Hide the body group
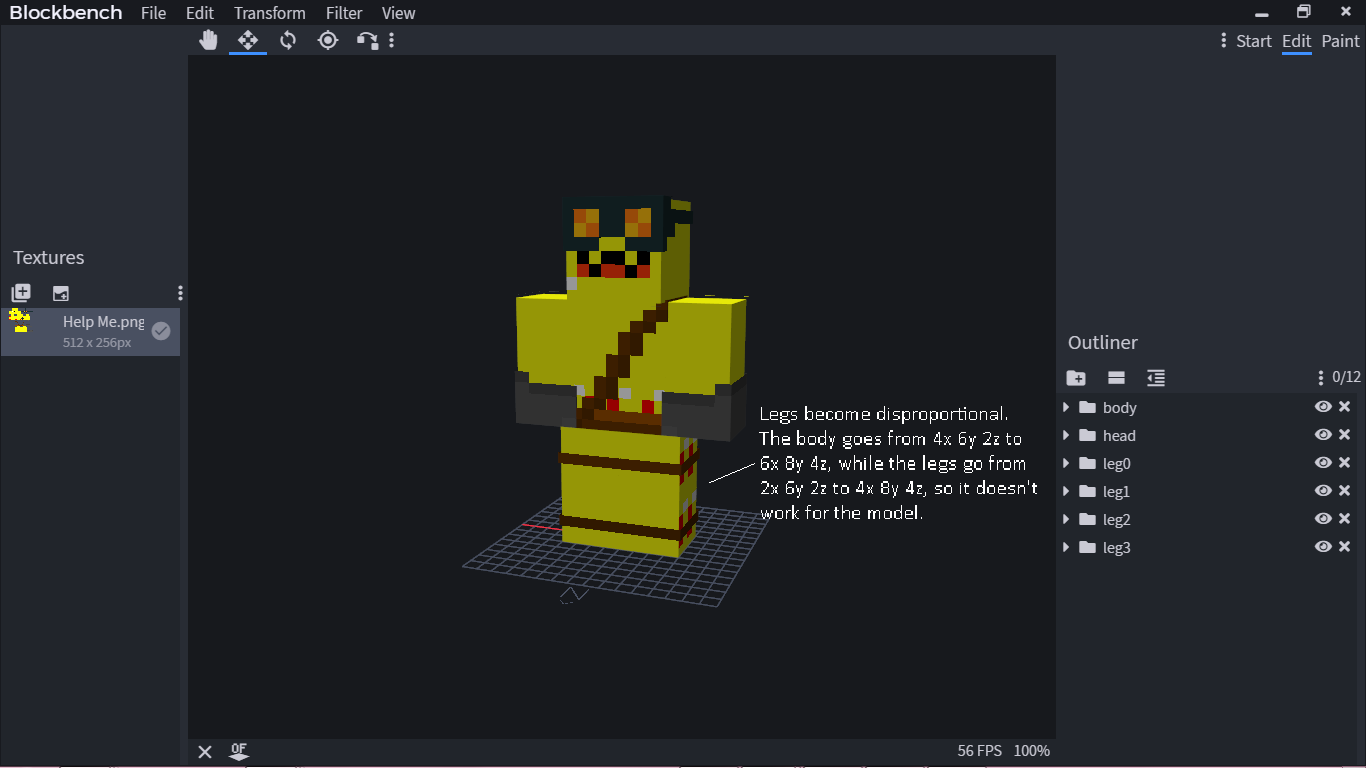The image size is (1366, 768). [x=1322, y=406]
